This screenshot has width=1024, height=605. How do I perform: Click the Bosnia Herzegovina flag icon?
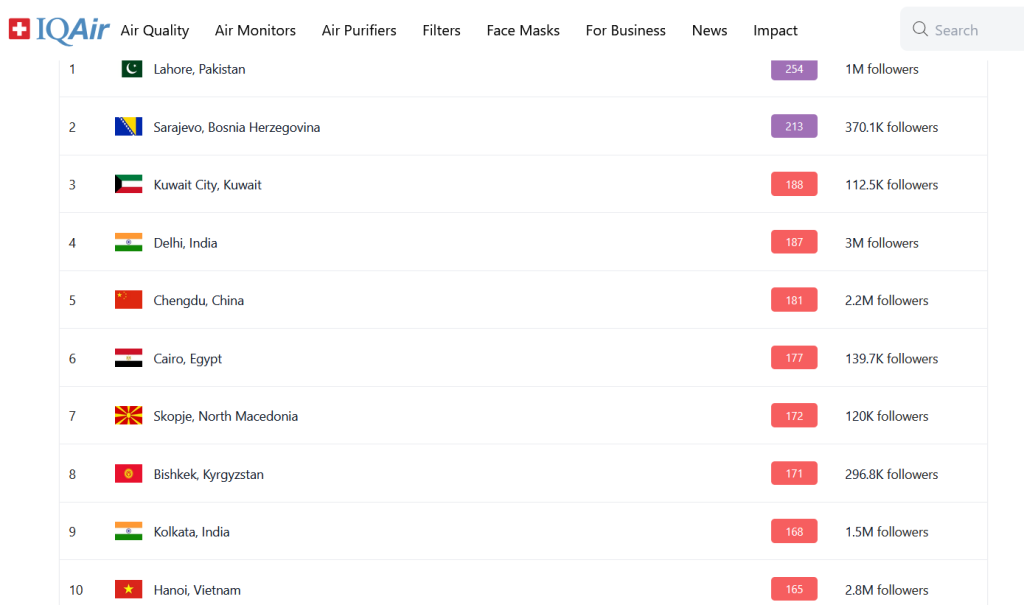click(128, 127)
